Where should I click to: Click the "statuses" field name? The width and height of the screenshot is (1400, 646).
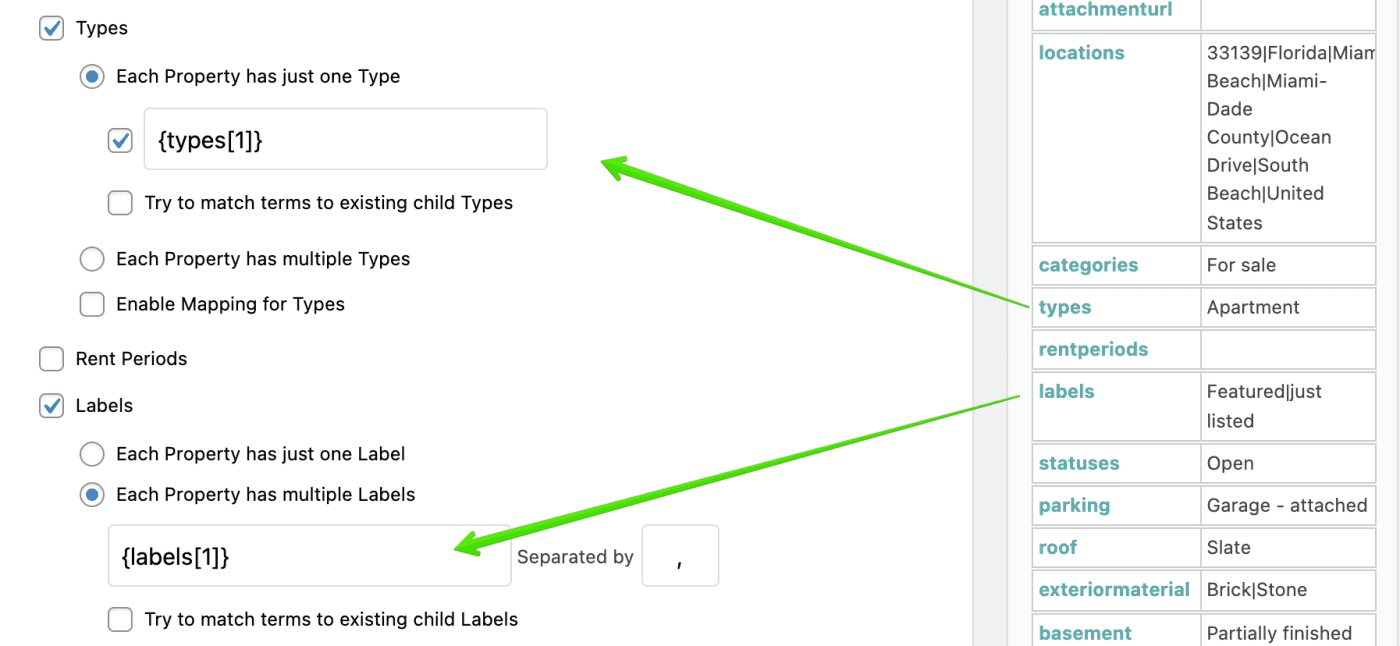(x=1079, y=463)
